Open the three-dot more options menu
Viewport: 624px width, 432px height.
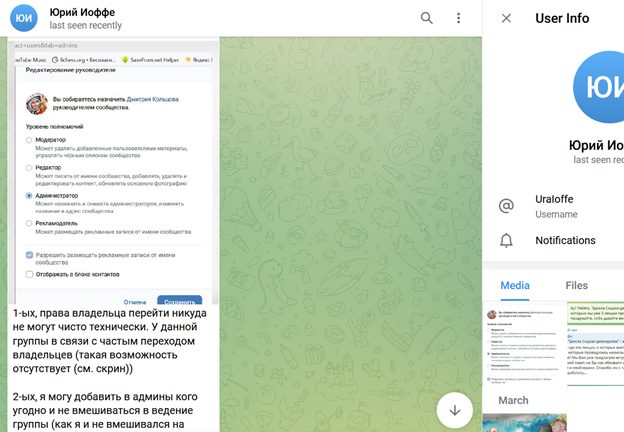click(458, 18)
